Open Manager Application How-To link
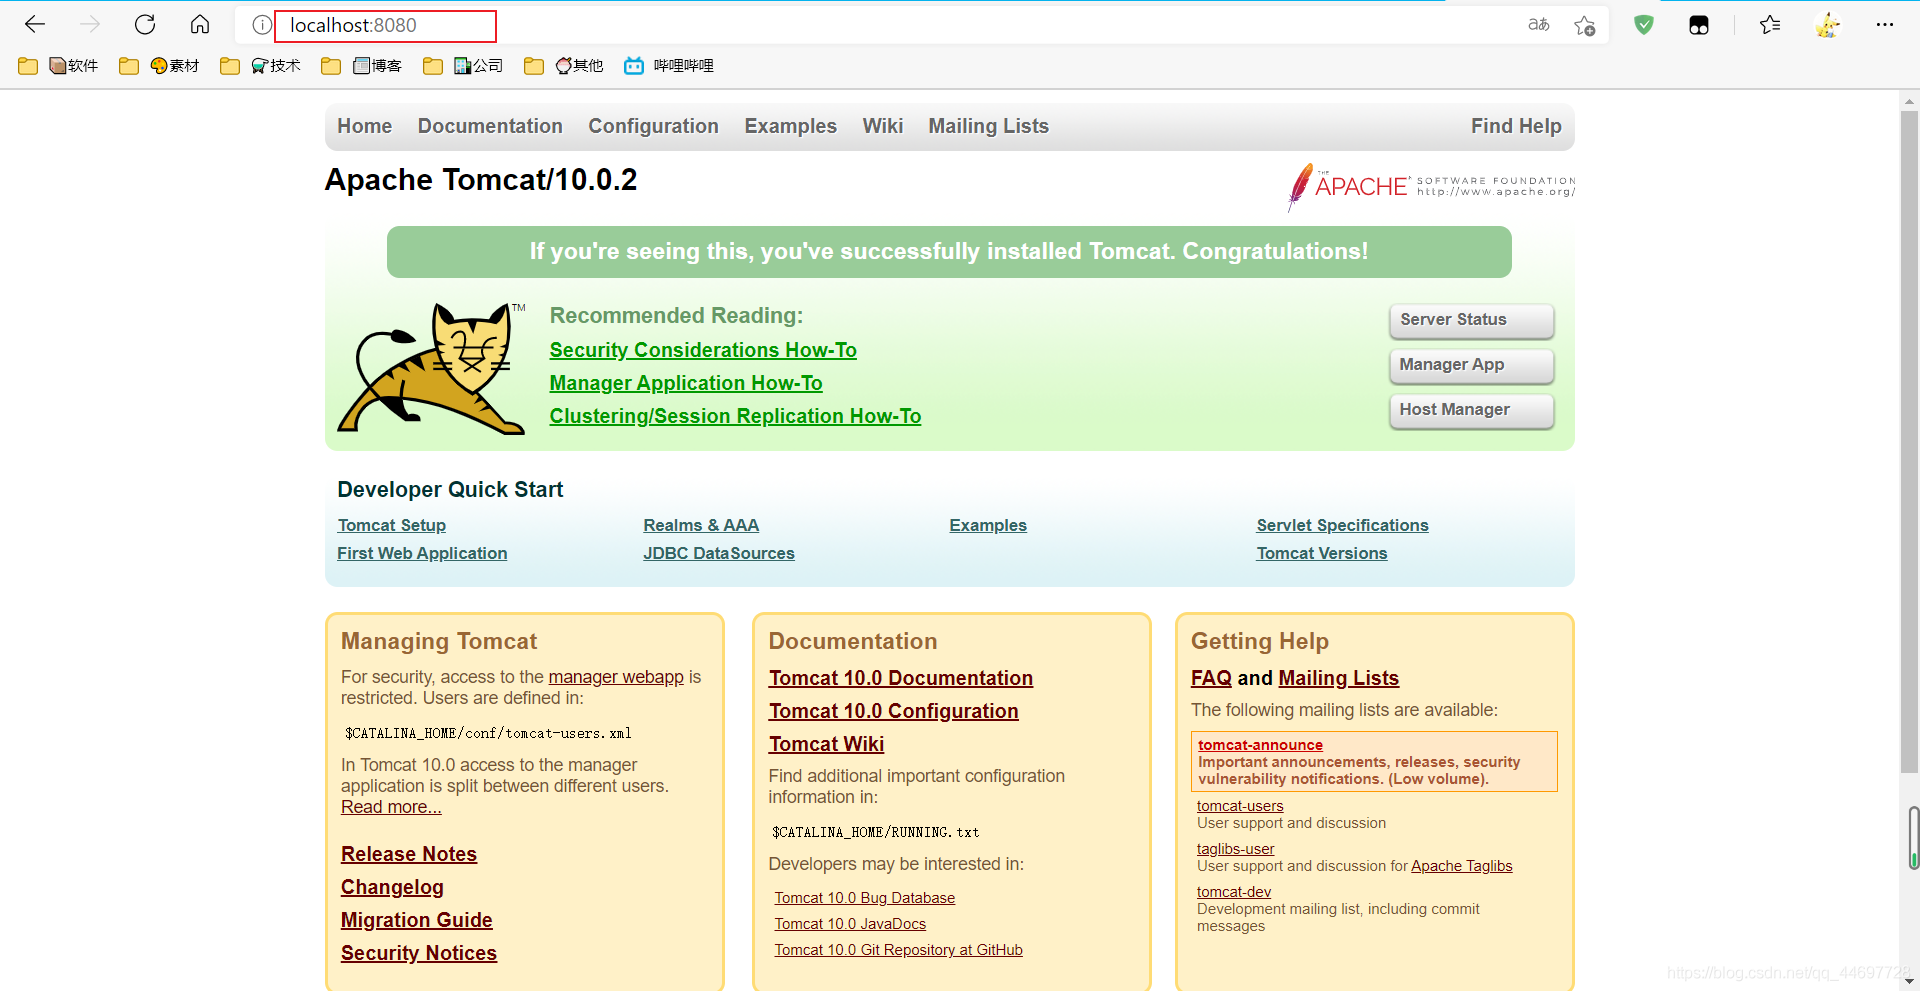Image resolution: width=1920 pixels, height=991 pixels. [x=686, y=383]
